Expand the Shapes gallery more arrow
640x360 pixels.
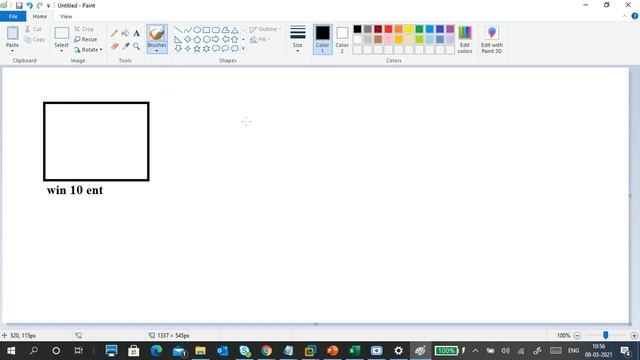(244, 49)
